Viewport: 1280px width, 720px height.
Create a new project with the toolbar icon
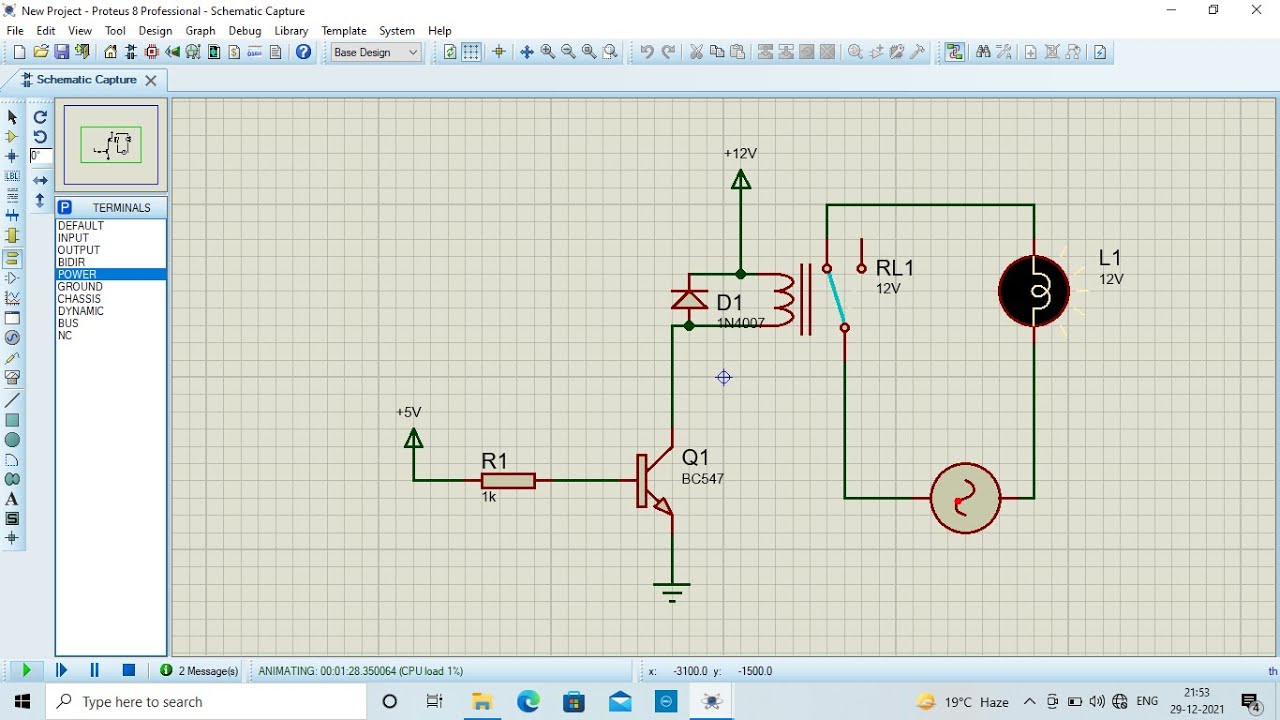coord(19,52)
